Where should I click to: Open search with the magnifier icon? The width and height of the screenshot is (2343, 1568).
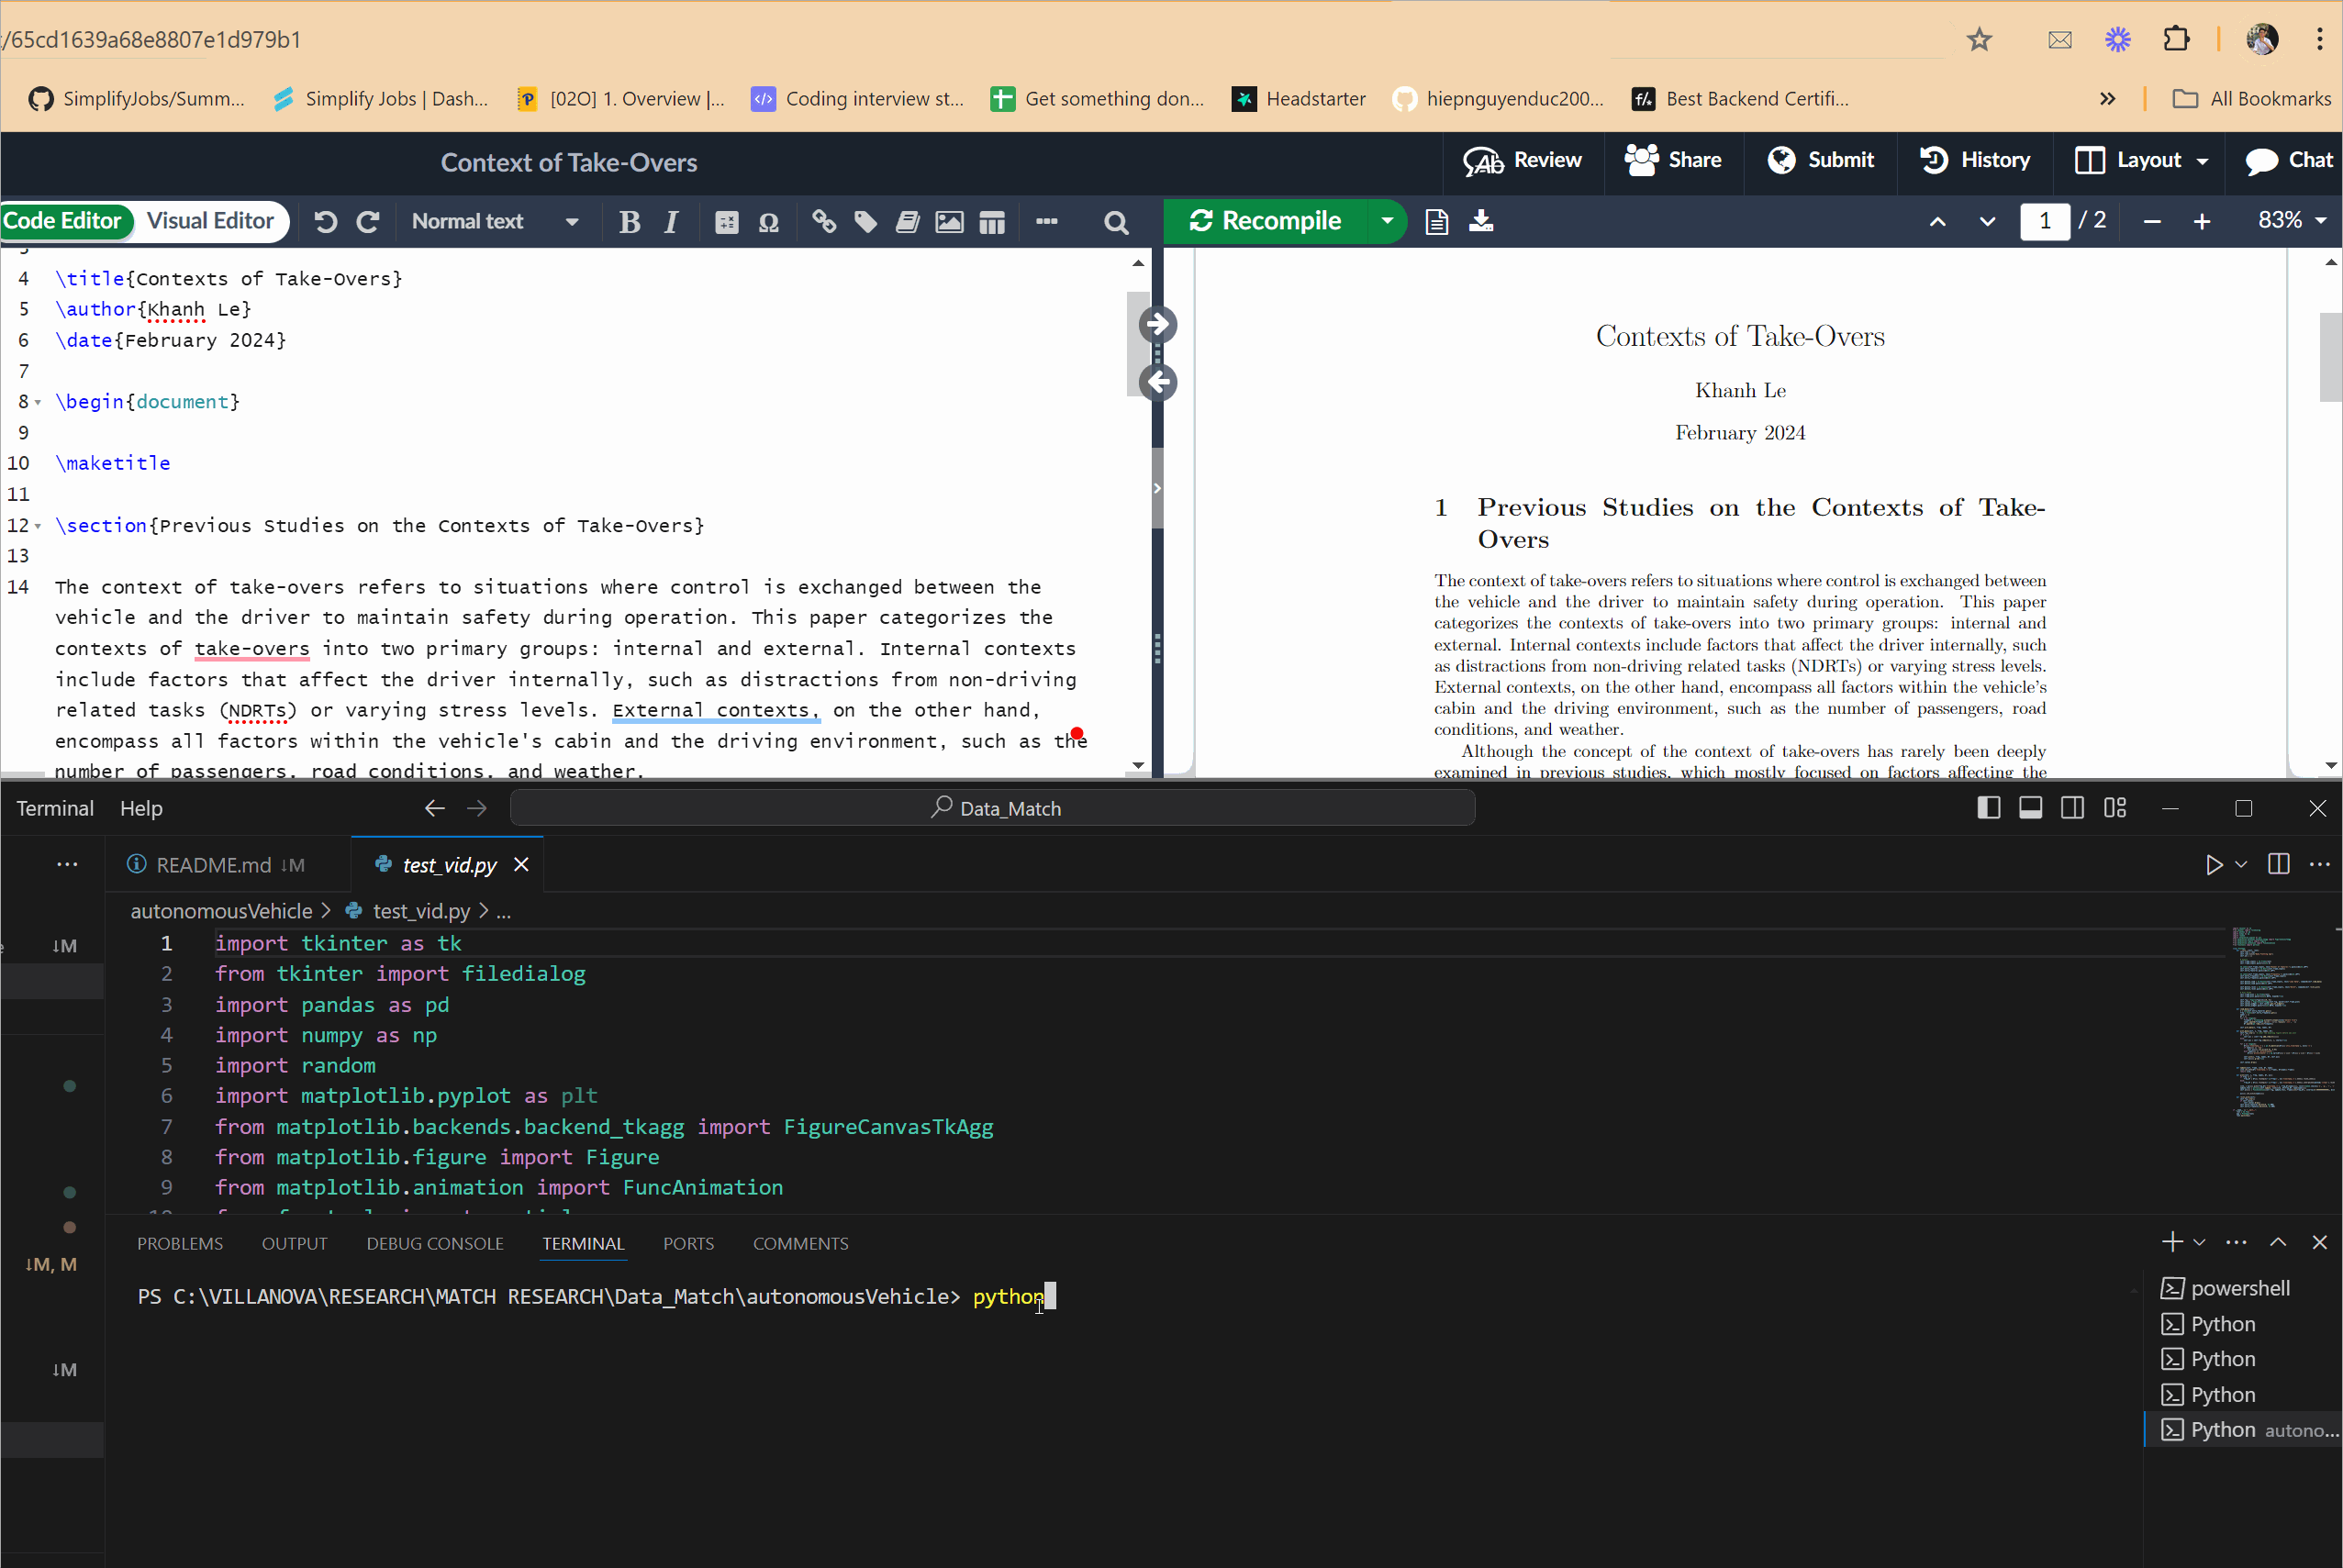tap(1116, 222)
